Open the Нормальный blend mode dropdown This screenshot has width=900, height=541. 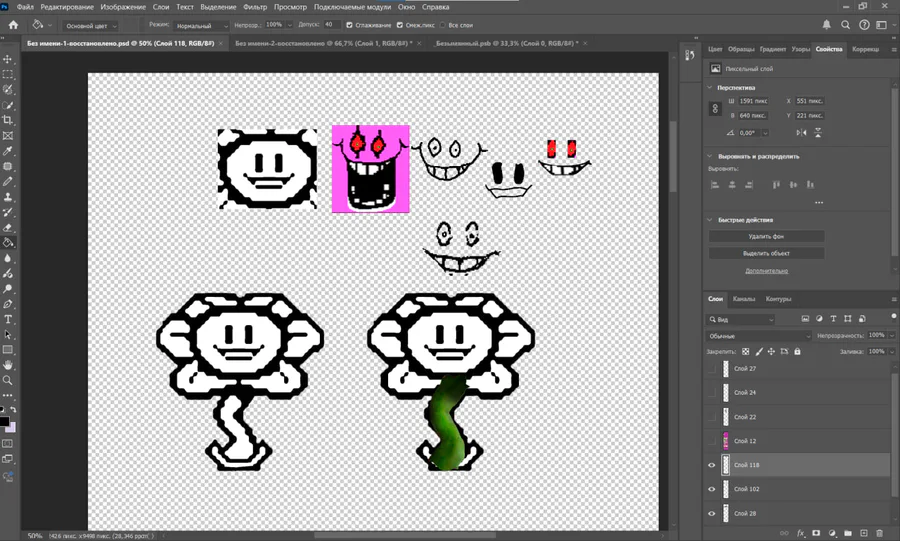(201, 26)
